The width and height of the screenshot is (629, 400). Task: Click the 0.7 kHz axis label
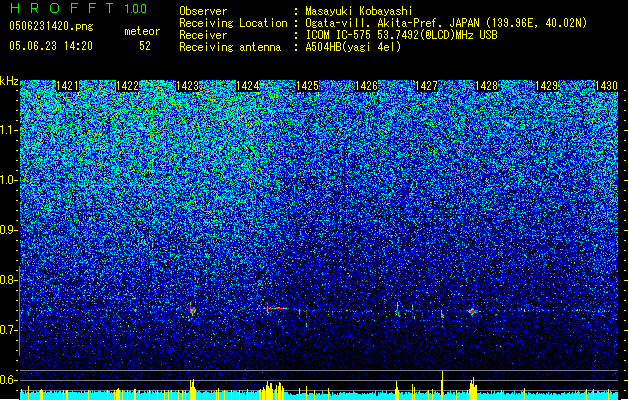[x=9, y=330]
